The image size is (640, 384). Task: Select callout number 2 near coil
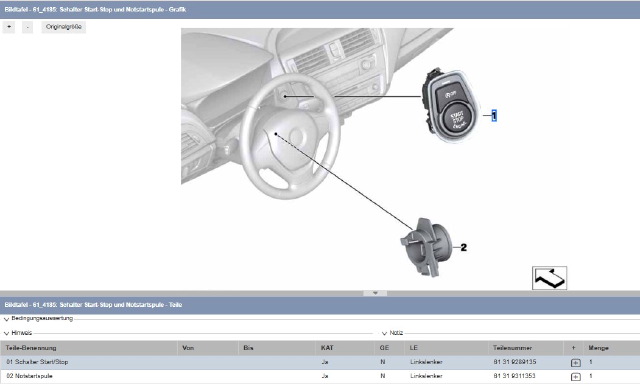[x=463, y=247]
